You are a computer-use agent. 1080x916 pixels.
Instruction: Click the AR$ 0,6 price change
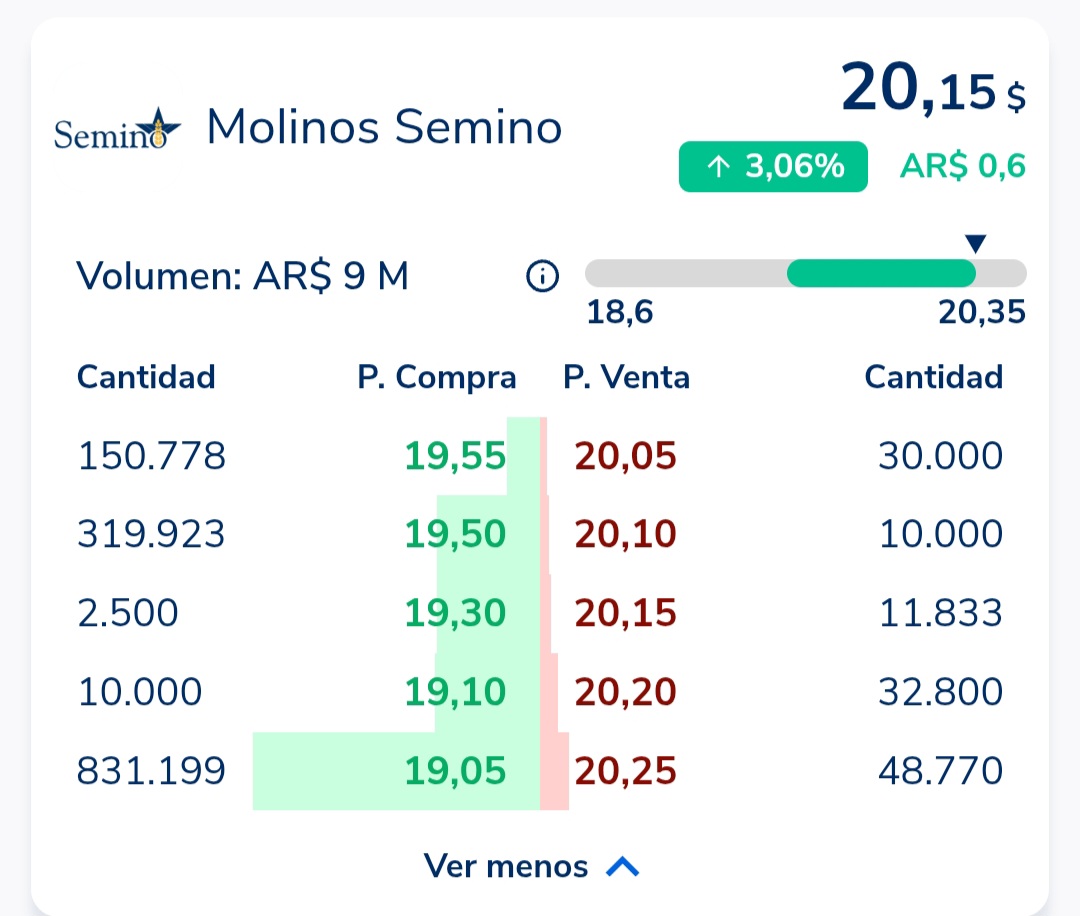coord(962,166)
